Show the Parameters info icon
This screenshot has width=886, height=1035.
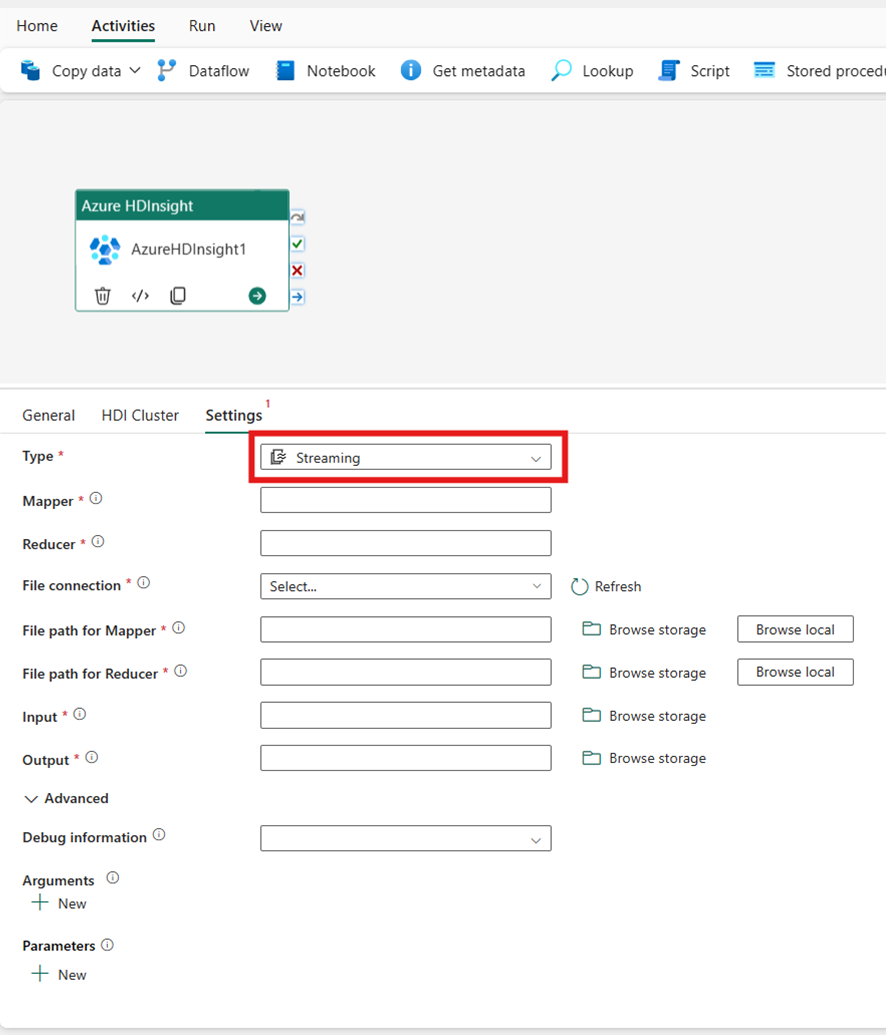click(x=108, y=945)
